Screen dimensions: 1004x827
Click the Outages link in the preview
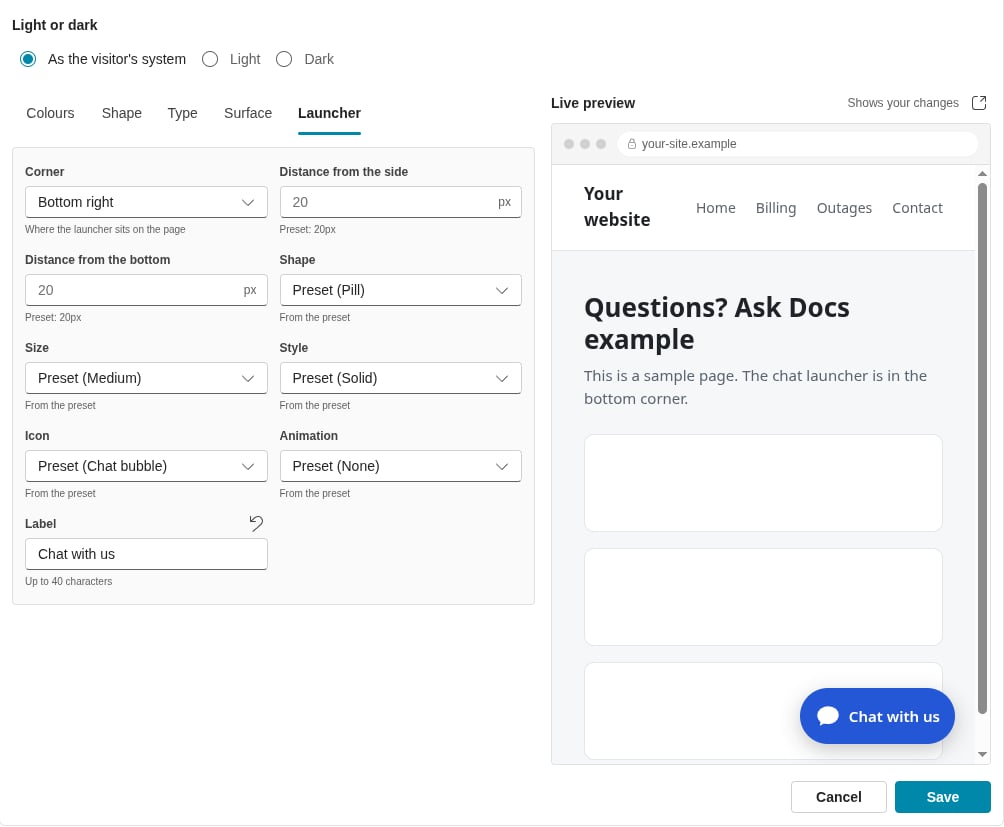tap(845, 208)
